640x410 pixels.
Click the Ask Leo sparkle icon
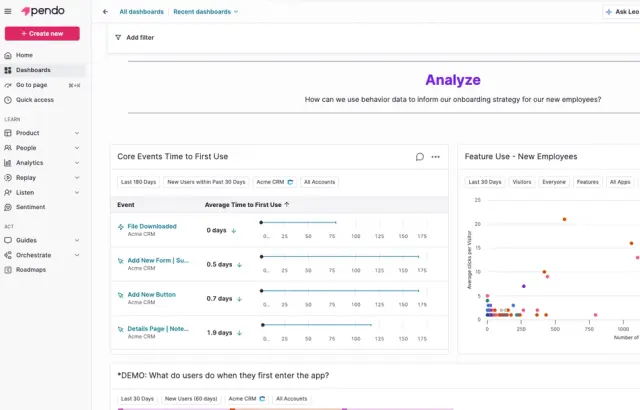pyautogui.click(x=609, y=12)
